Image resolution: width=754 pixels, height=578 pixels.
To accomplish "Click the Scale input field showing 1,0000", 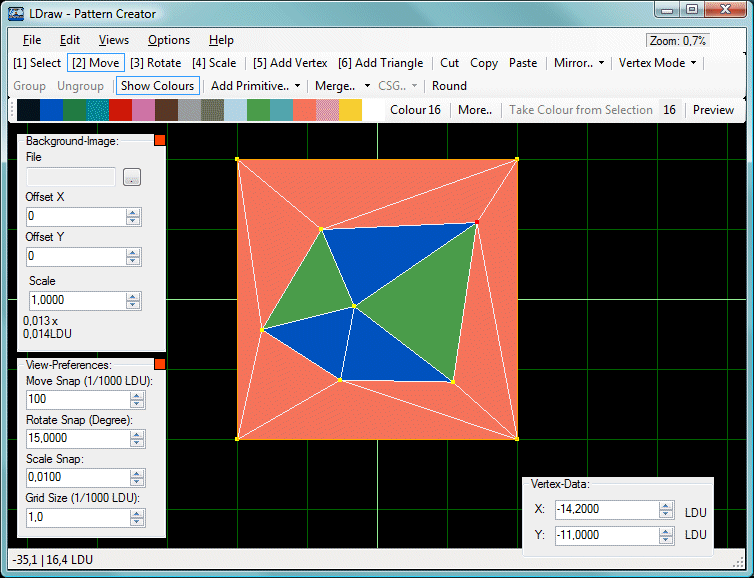I will 77,301.
